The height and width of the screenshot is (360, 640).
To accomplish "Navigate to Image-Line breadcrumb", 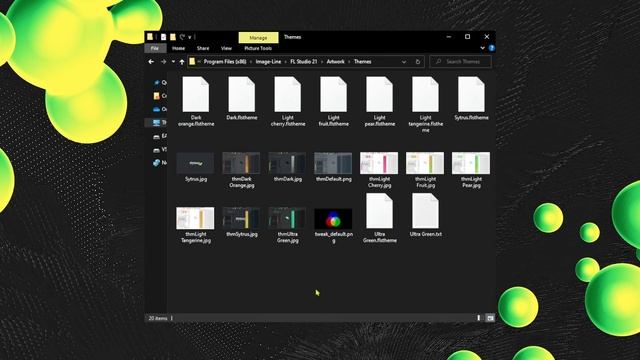I will coord(268,62).
